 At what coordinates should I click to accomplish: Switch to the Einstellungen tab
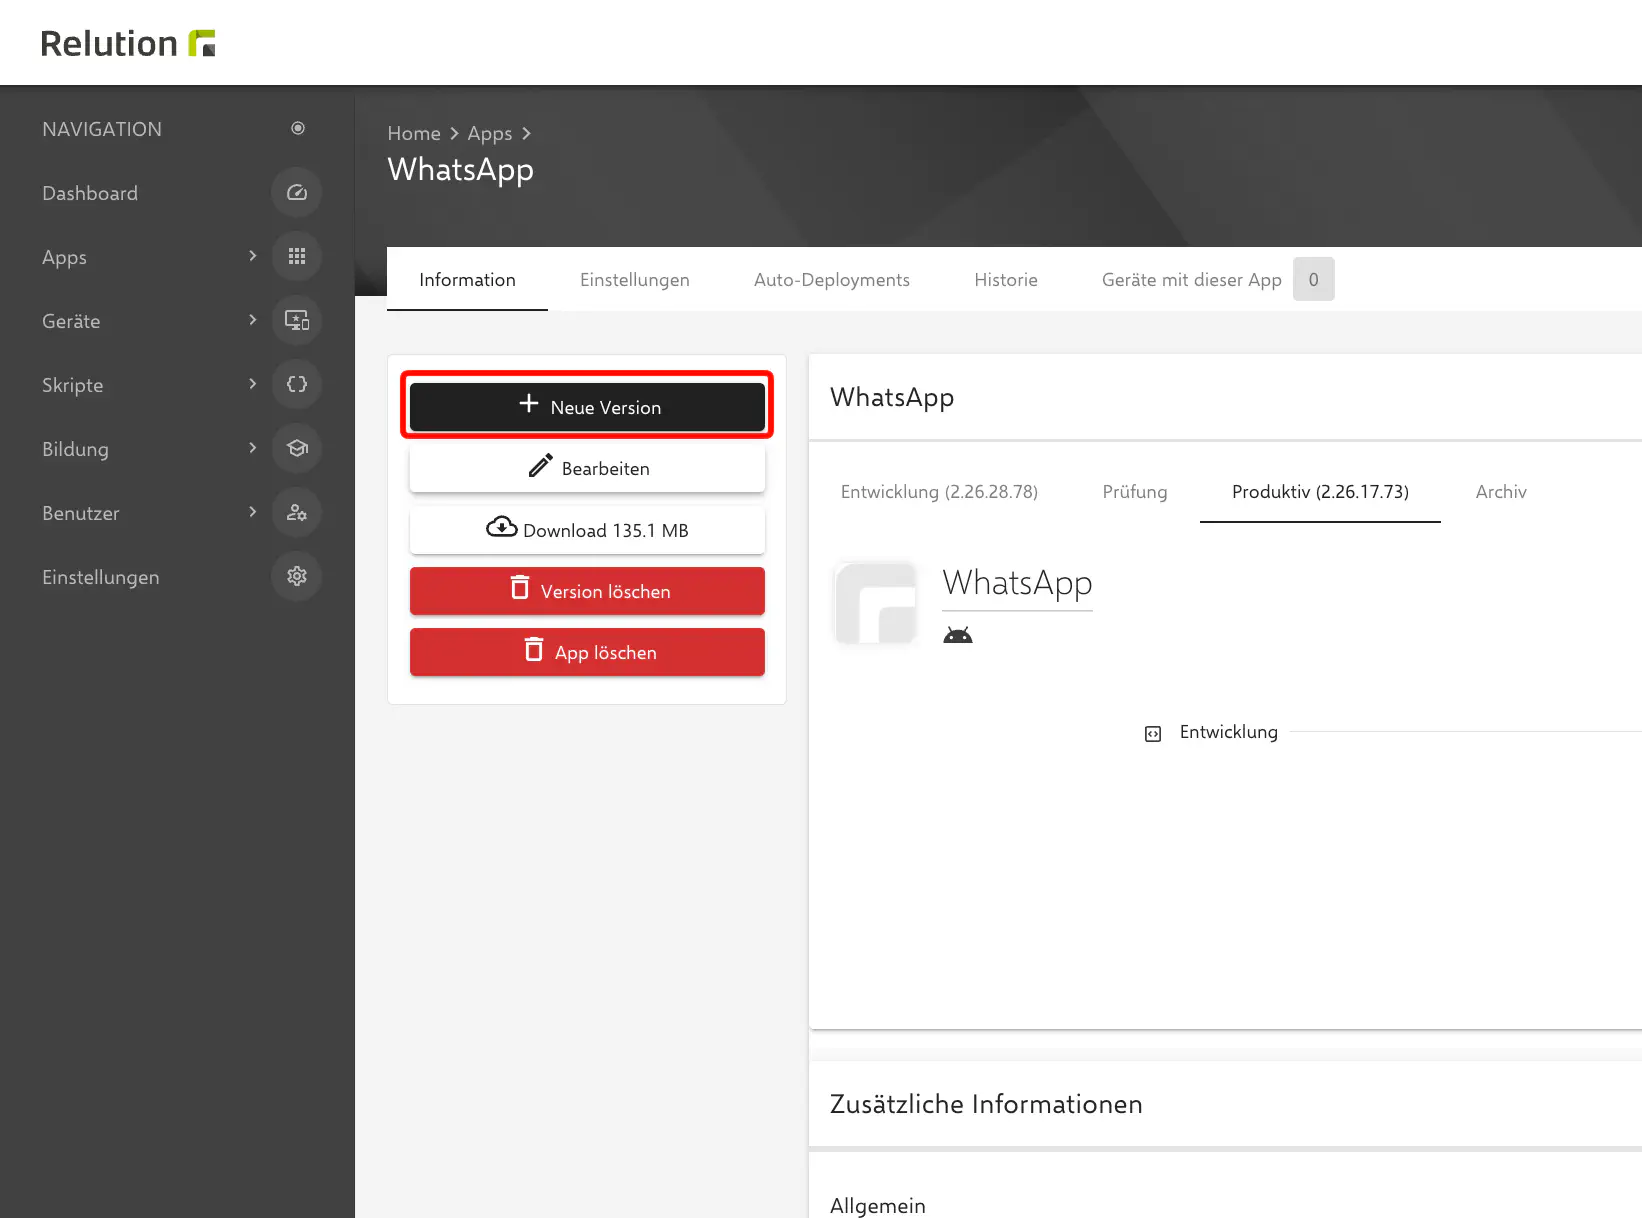(x=635, y=280)
